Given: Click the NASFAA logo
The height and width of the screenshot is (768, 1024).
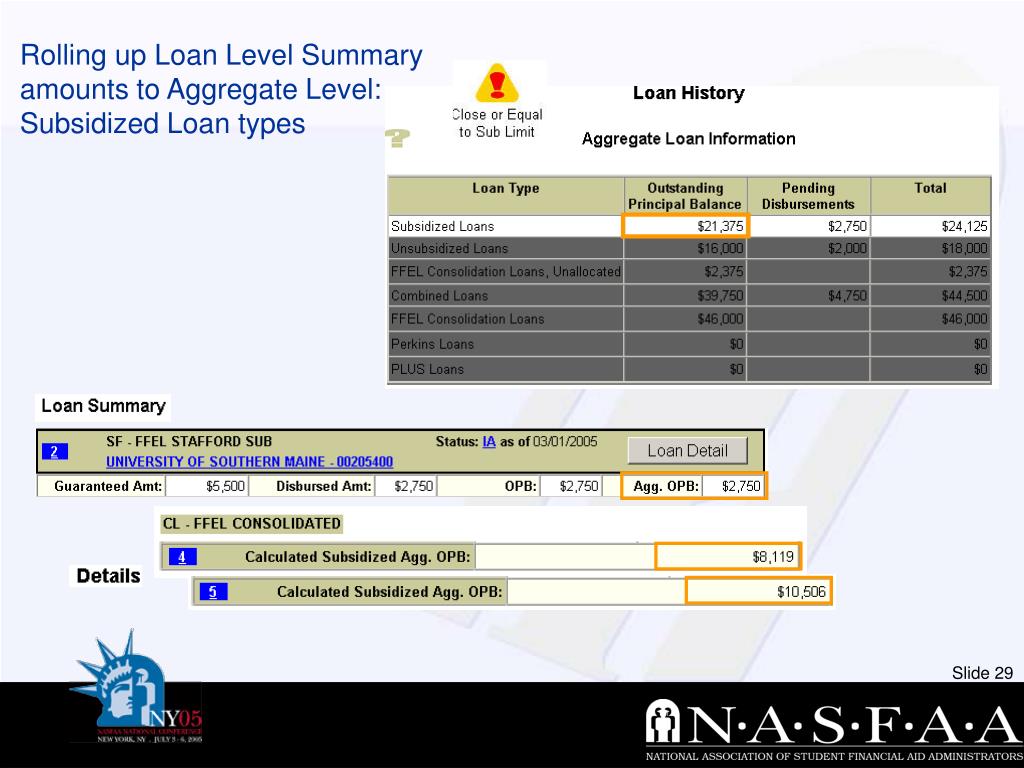Looking at the screenshot, I should 834,729.
